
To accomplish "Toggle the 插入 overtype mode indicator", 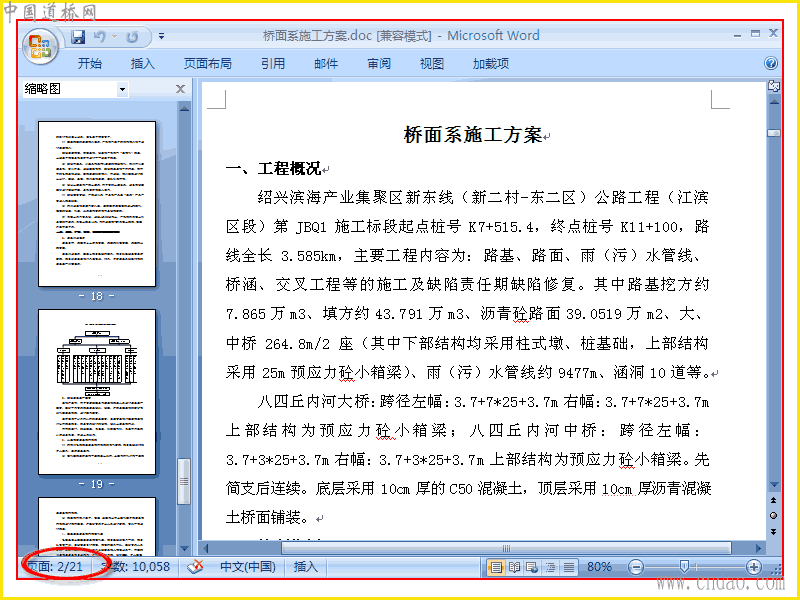I will 306,567.
